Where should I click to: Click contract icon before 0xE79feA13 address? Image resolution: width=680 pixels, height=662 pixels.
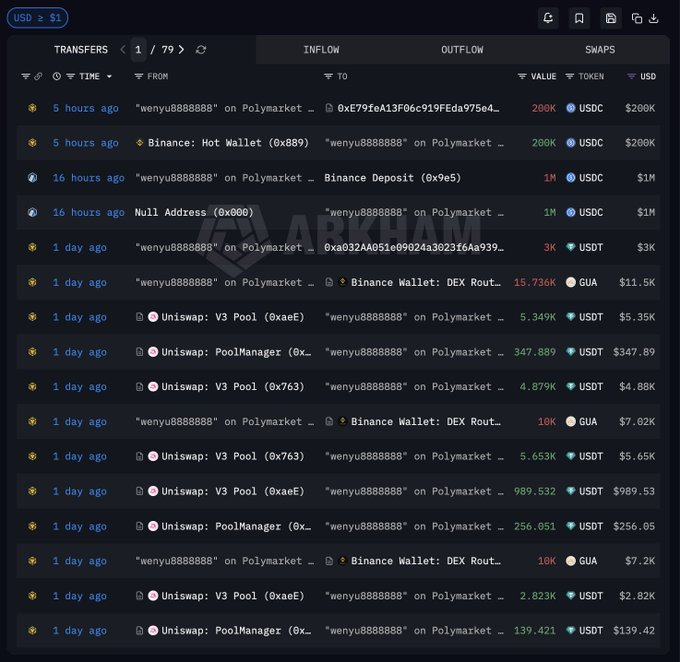pyautogui.click(x=329, y=108)
